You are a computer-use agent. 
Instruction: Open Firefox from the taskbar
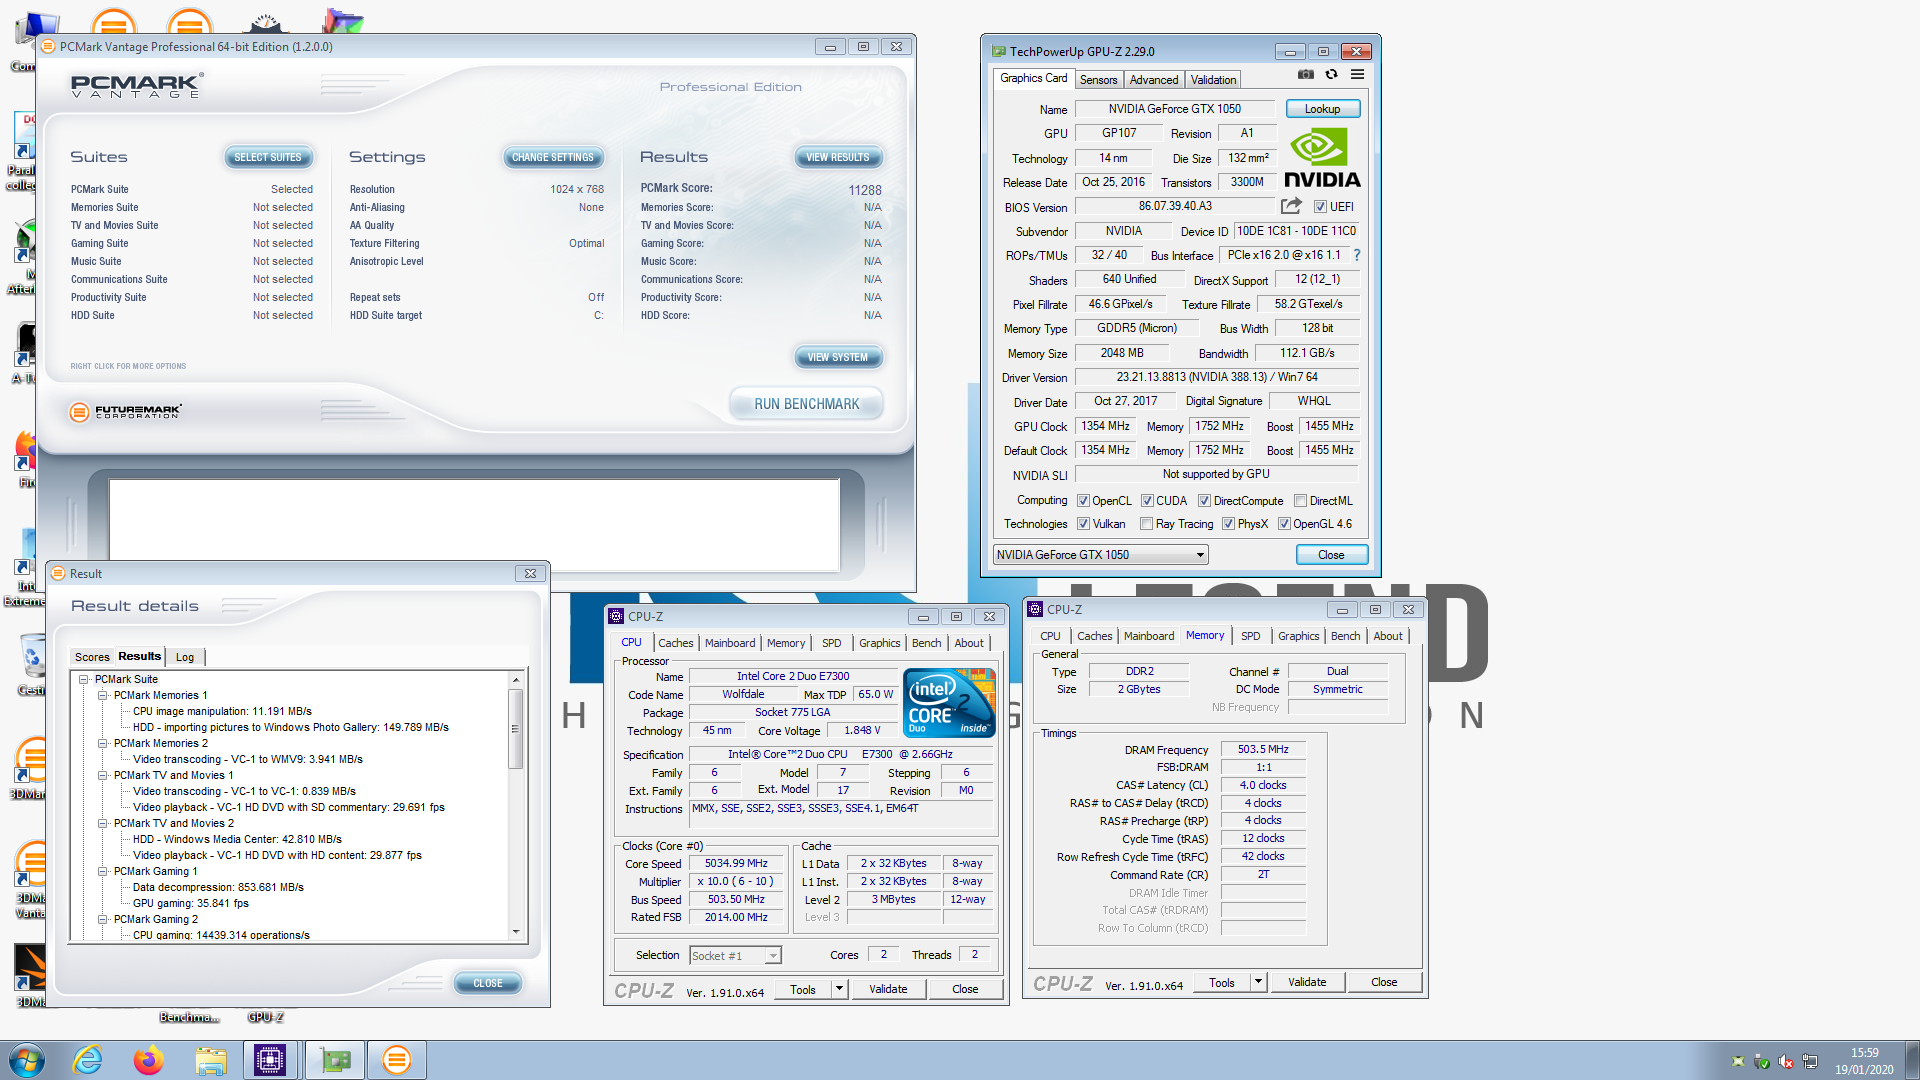click(x=149, y=1060)
